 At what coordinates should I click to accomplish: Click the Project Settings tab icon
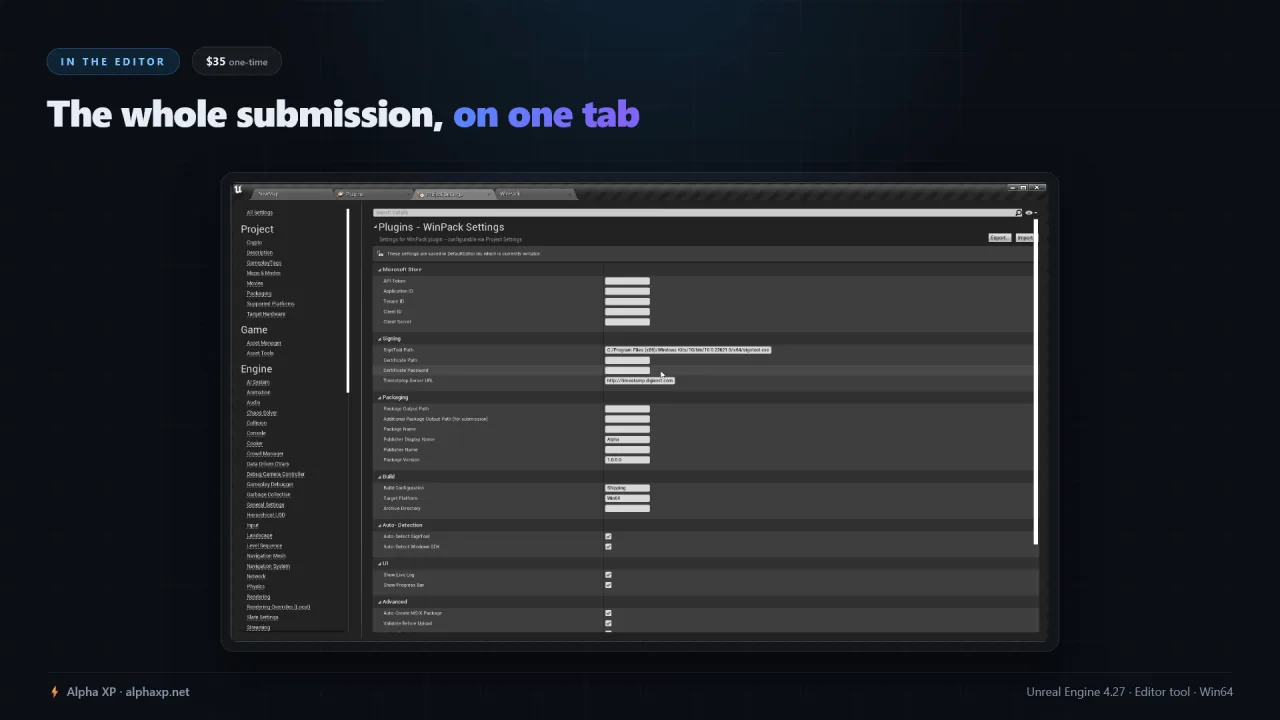pos(422,194)
